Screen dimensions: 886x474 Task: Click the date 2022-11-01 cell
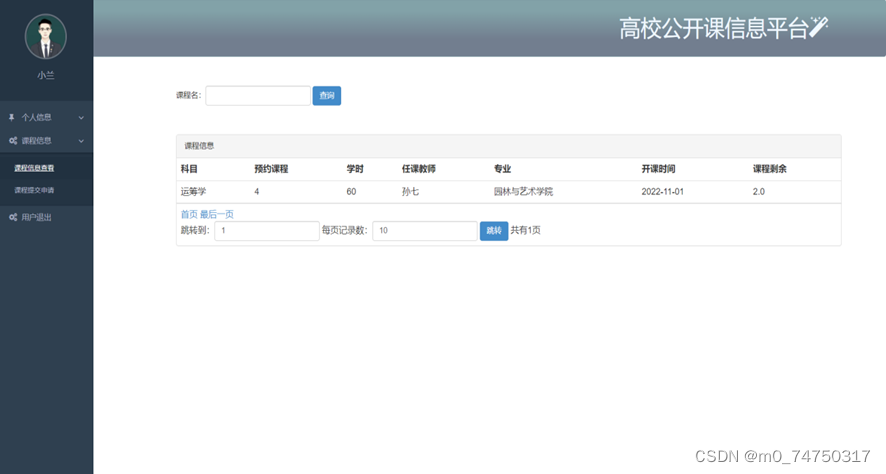[x=662, y=192]
